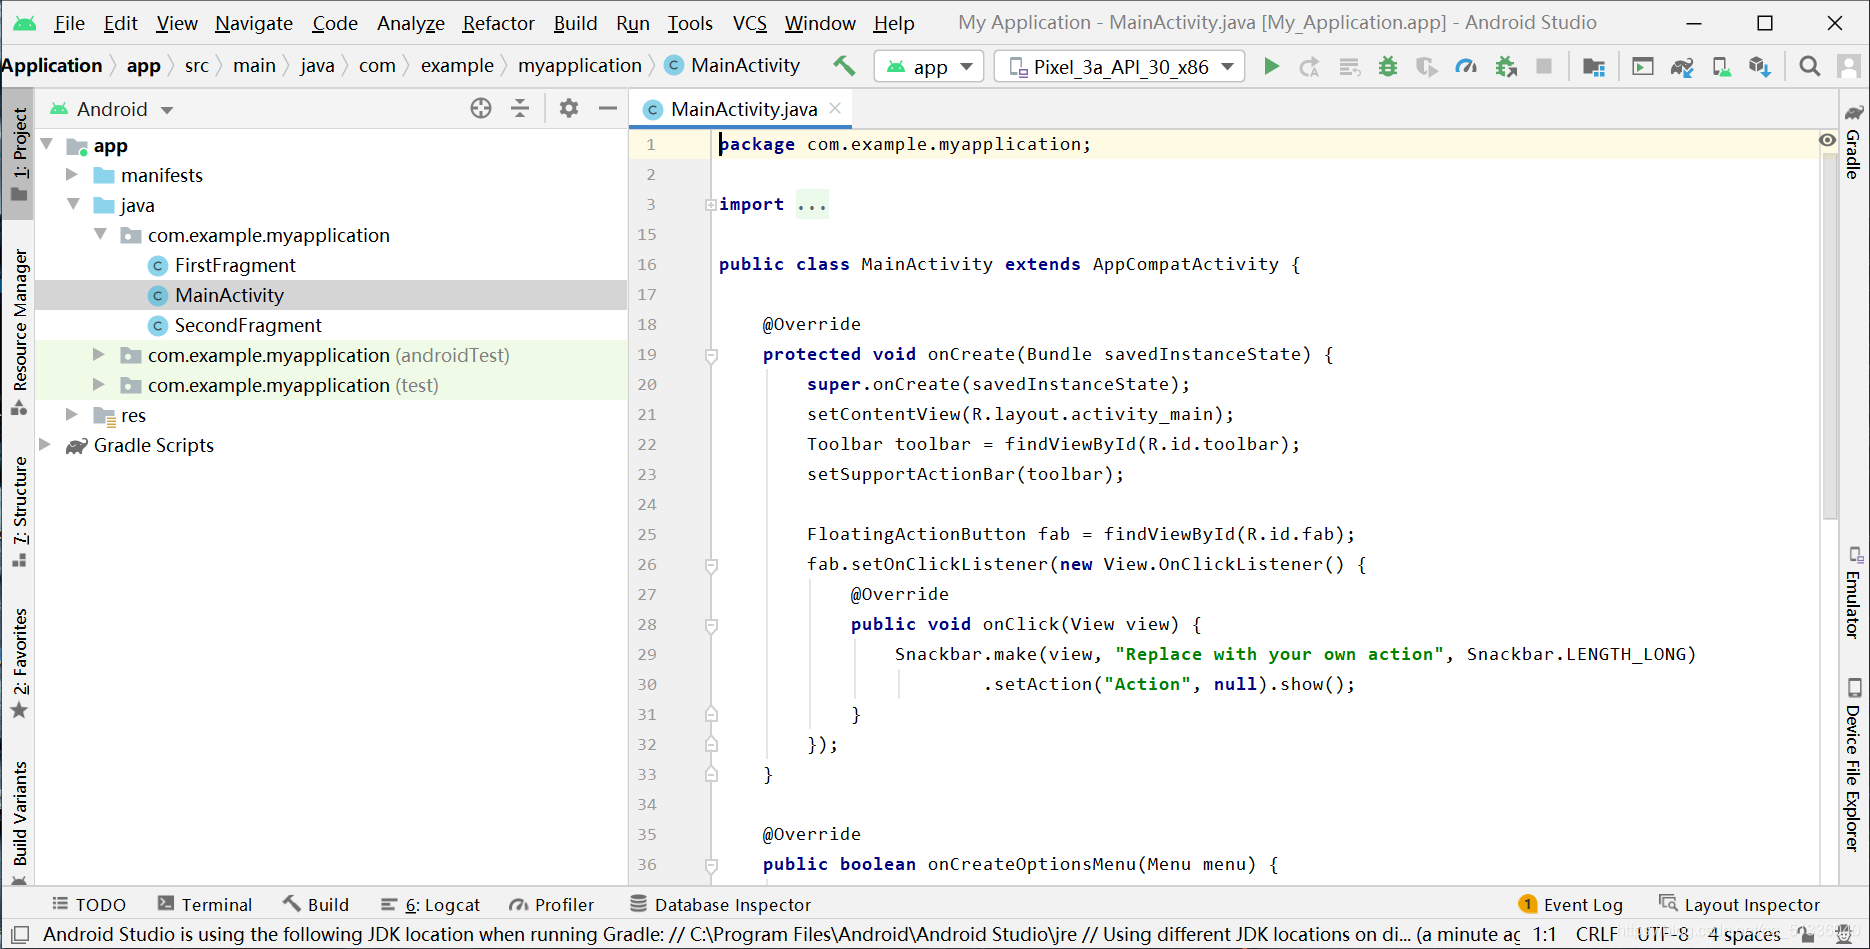Open the app run configuration dropdown

click(x=929, y=66)
